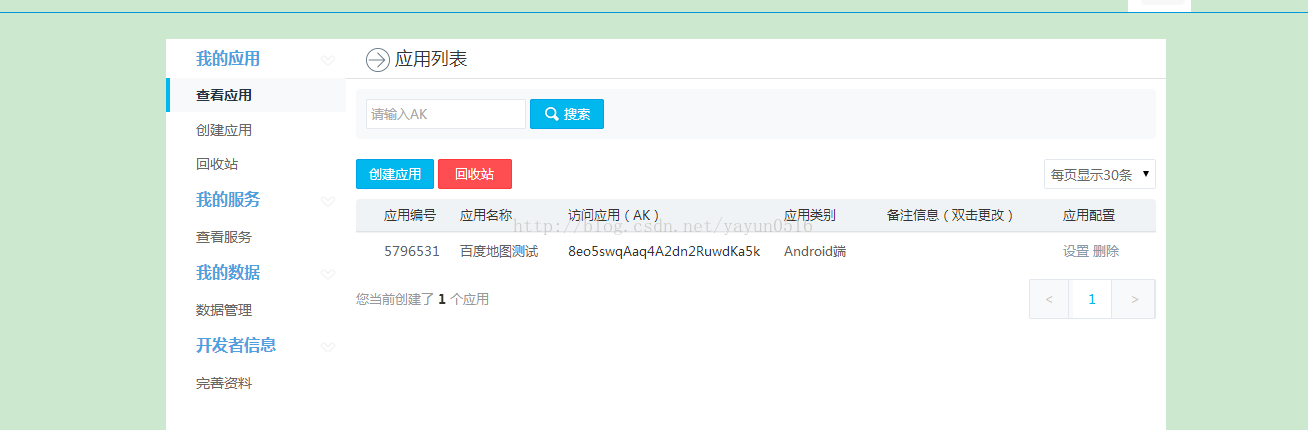Screen dimensions: 1308x430
Task: Select 查看应用 in the sidebar
Action: click(224, 95)
